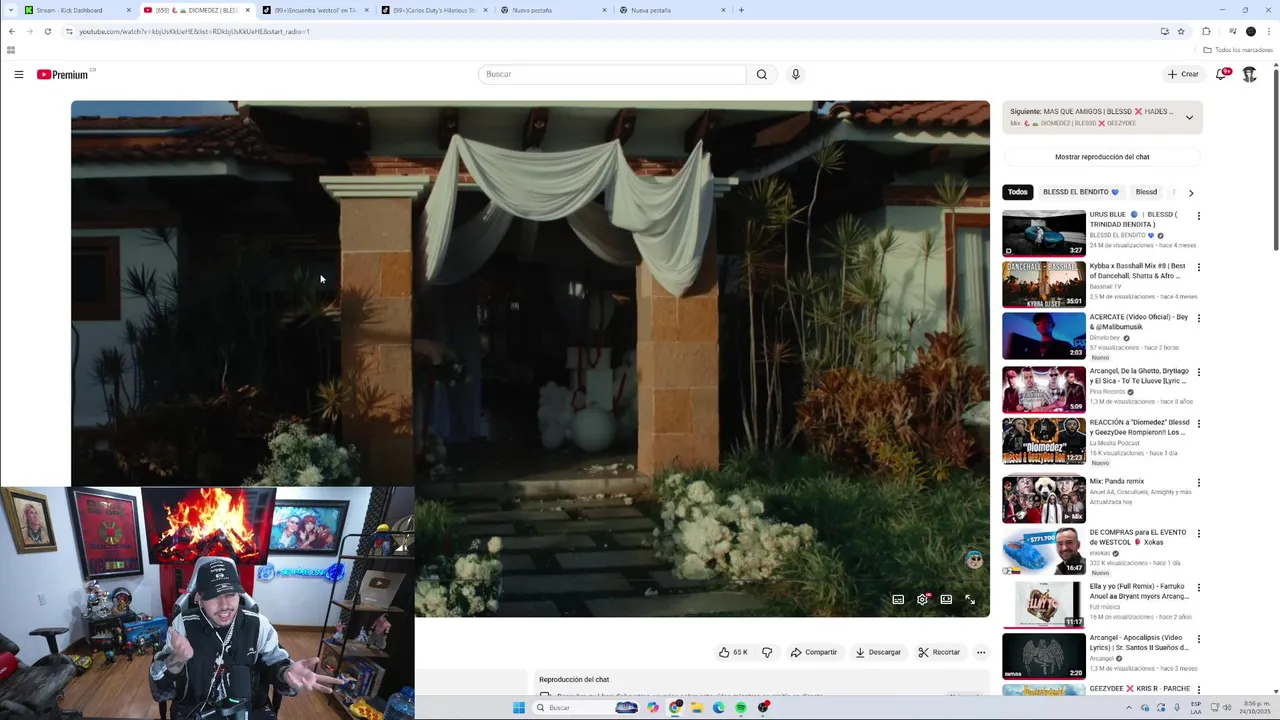
Task: Go back in browser history
Action: [x=12, y=31]
